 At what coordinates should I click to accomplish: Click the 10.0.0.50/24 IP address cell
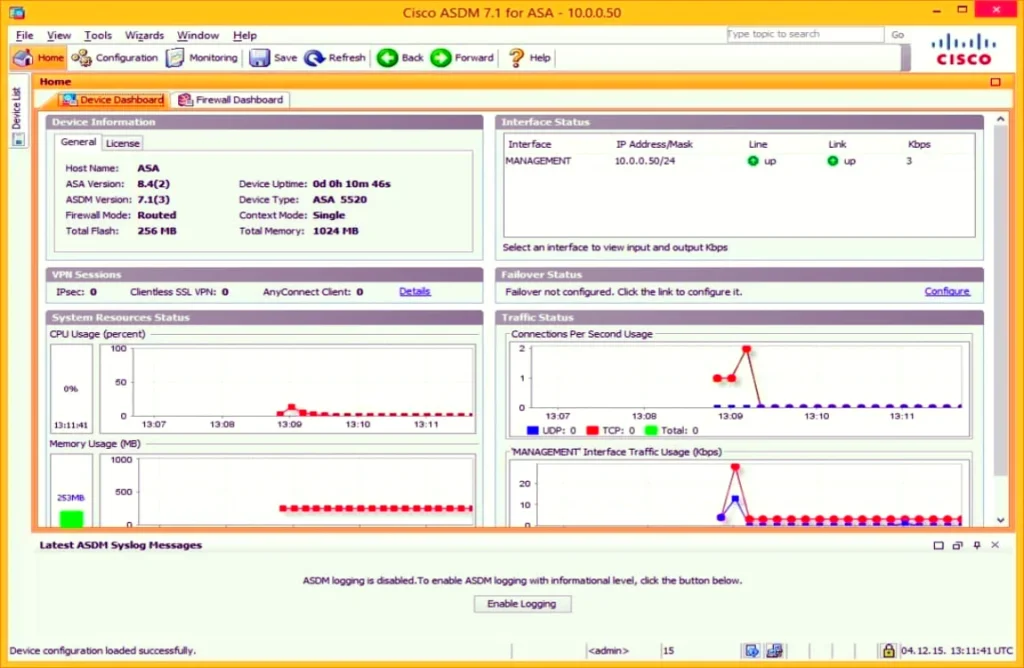pyautogui.click(x=645, y=161)
